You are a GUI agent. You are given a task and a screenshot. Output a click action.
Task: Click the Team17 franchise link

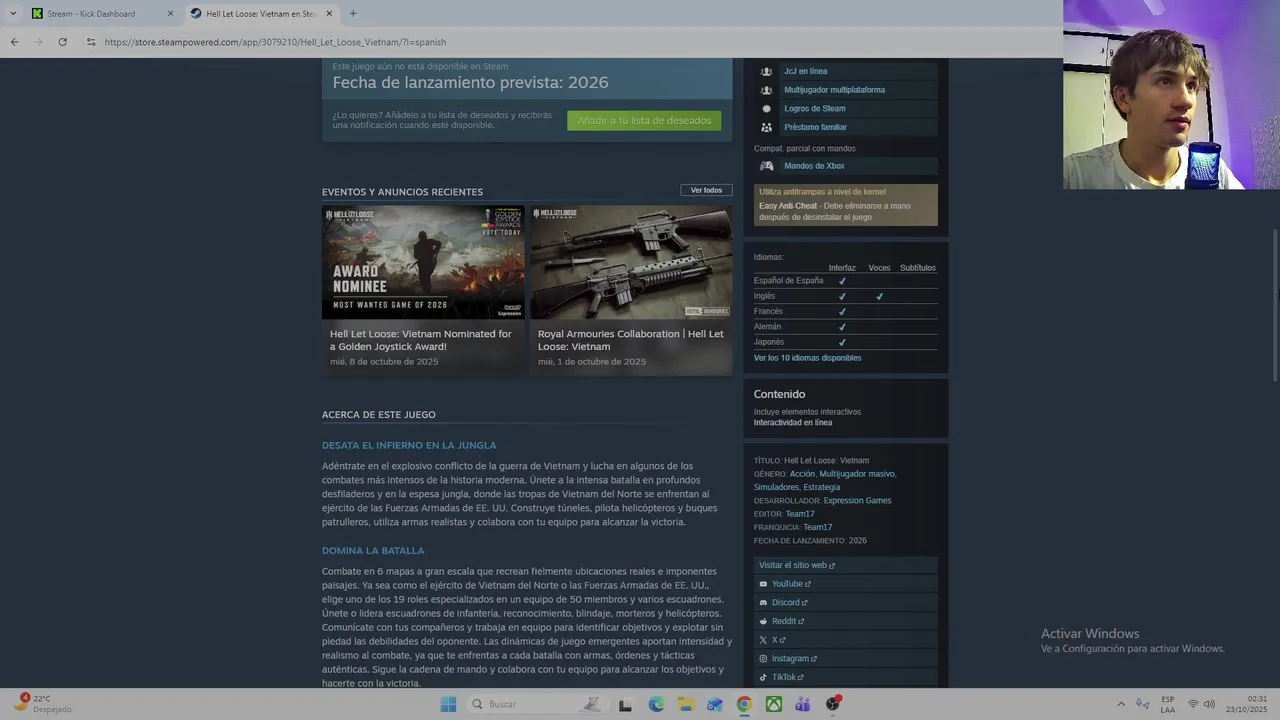pos(817,527)
